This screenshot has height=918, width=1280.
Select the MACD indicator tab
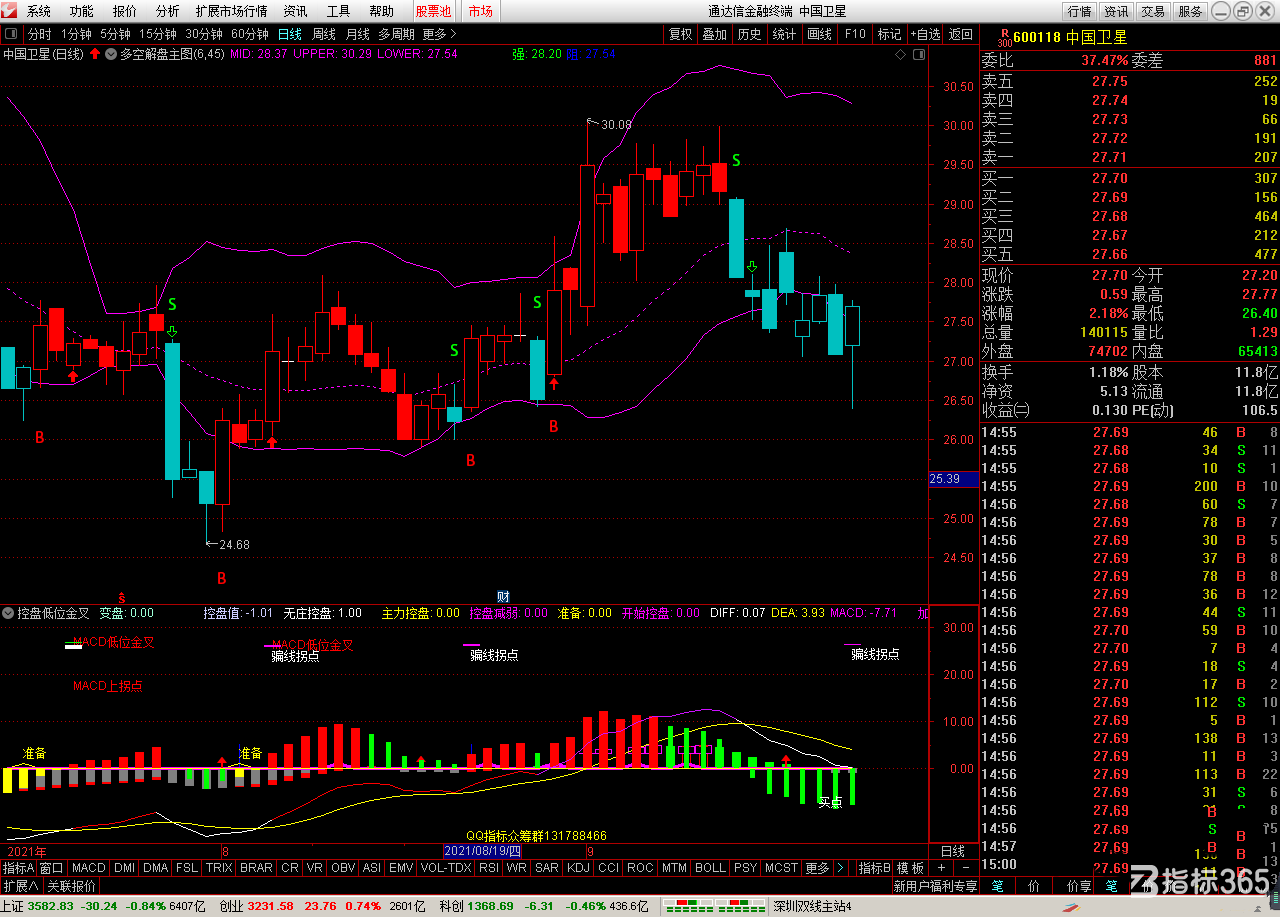click(x=88, y=868)
